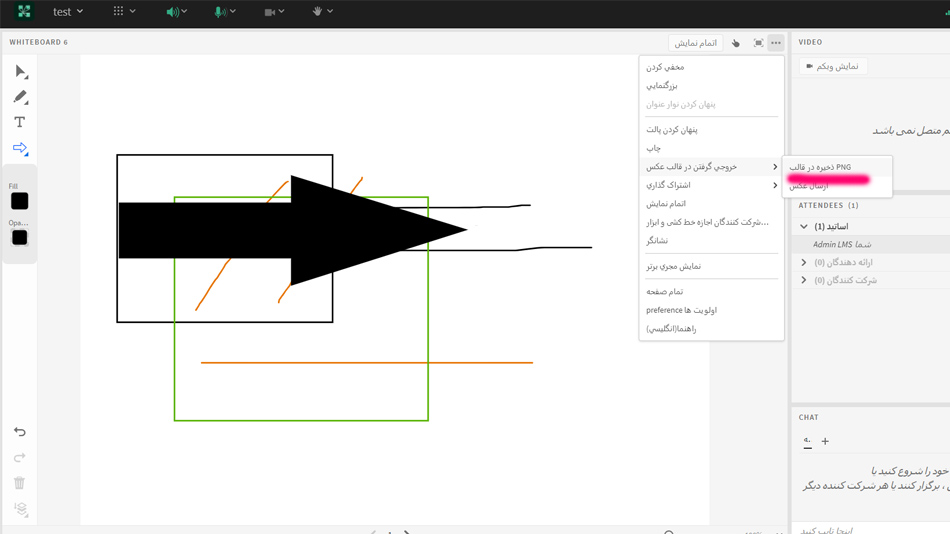Expand the microphone options chevron
The image size is (950, 534).
[x=233, y=11]
